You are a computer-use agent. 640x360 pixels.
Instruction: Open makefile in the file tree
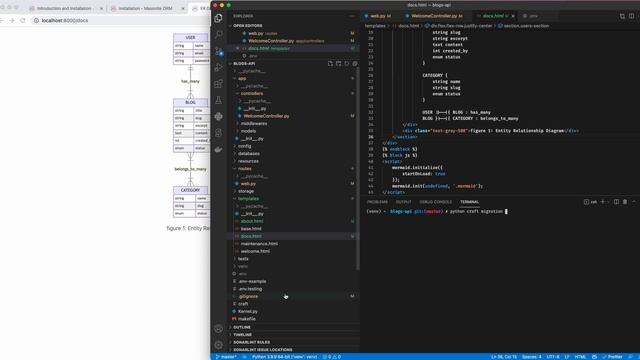[x=247, y=319]
